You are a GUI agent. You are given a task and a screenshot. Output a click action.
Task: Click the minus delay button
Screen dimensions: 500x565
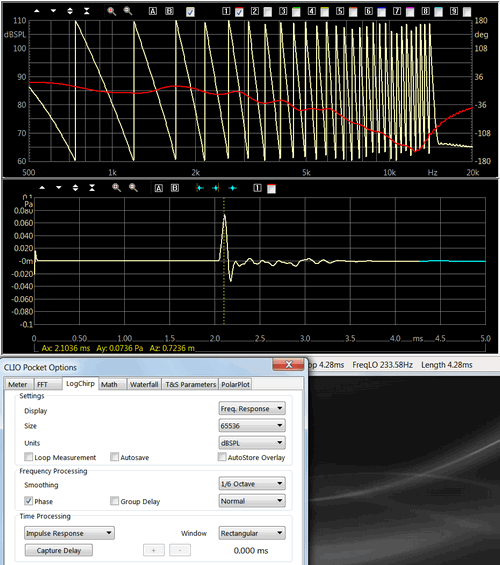[180, 550]
